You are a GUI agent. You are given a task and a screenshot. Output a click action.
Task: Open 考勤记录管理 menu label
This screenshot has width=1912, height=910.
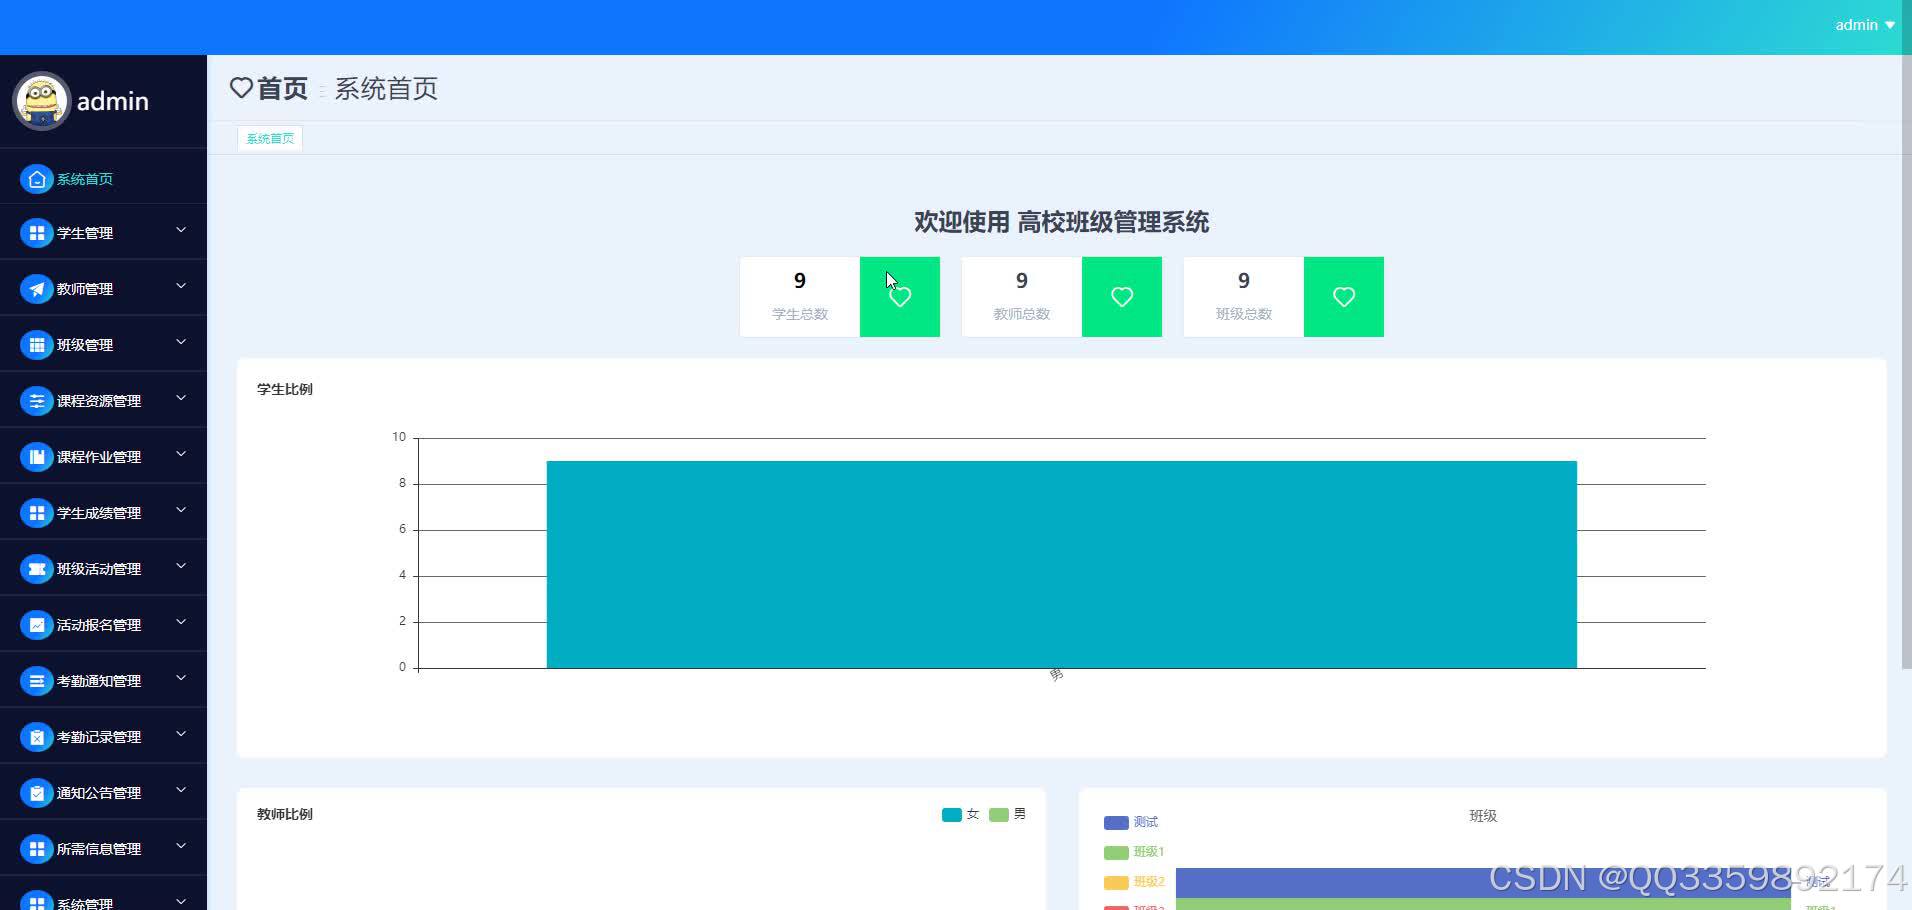(x=99, y=737)
